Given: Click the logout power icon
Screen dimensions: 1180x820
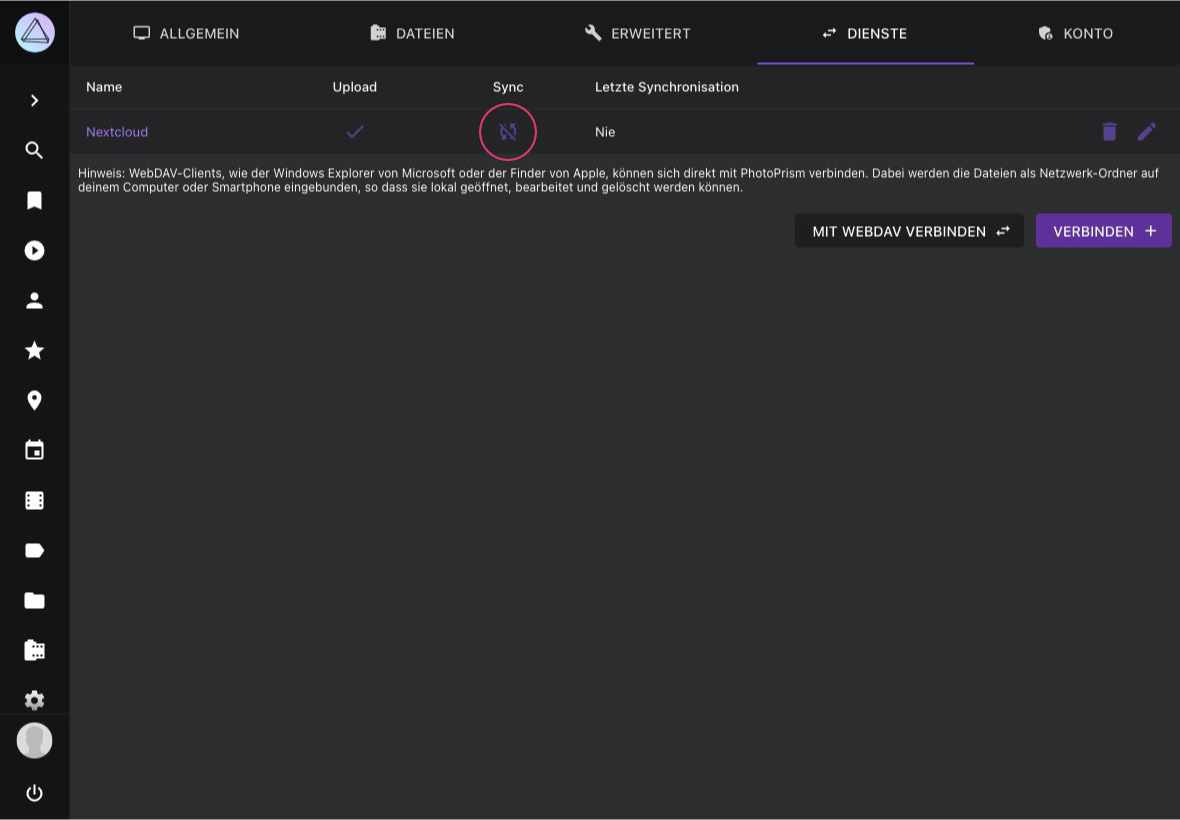Looking at the screenshot, I should point(35,793).
